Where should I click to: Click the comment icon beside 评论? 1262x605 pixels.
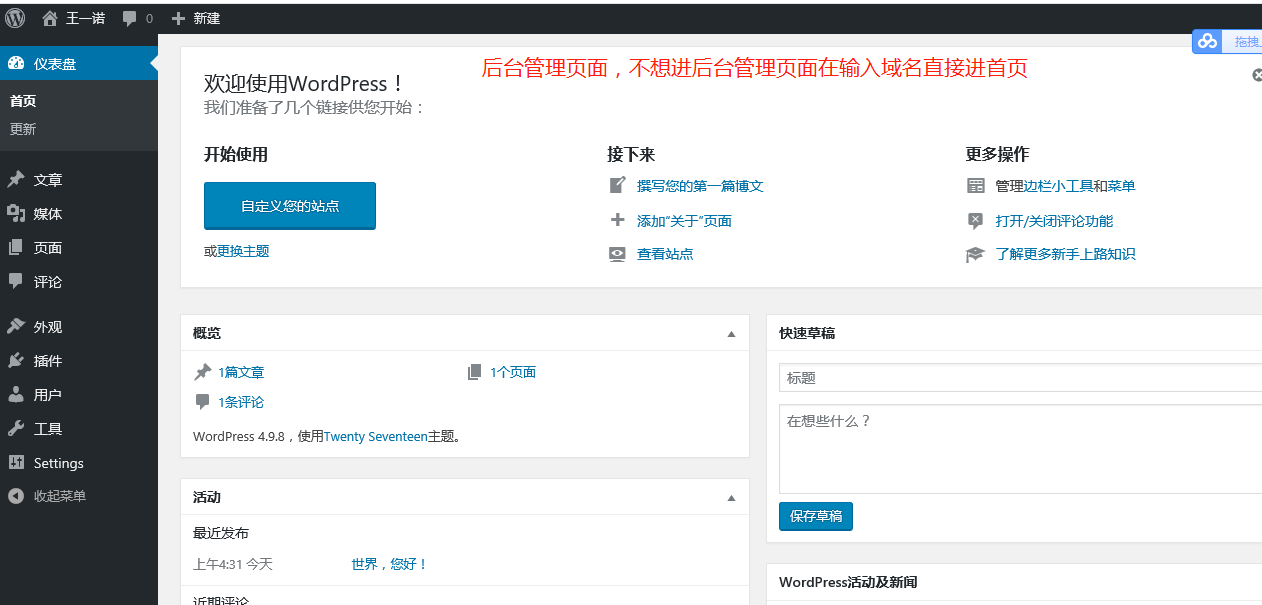16,282
